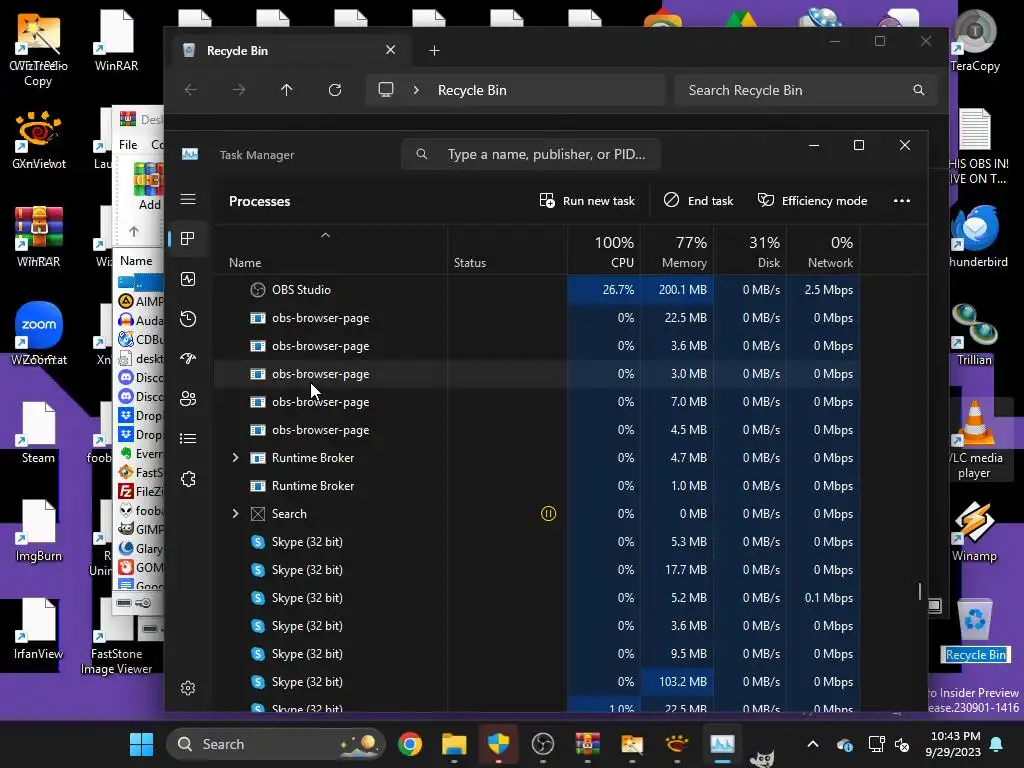Collapse sort arrow above Name column
Viewport: 1024px width, 768px height.
[x=325, y=235]
